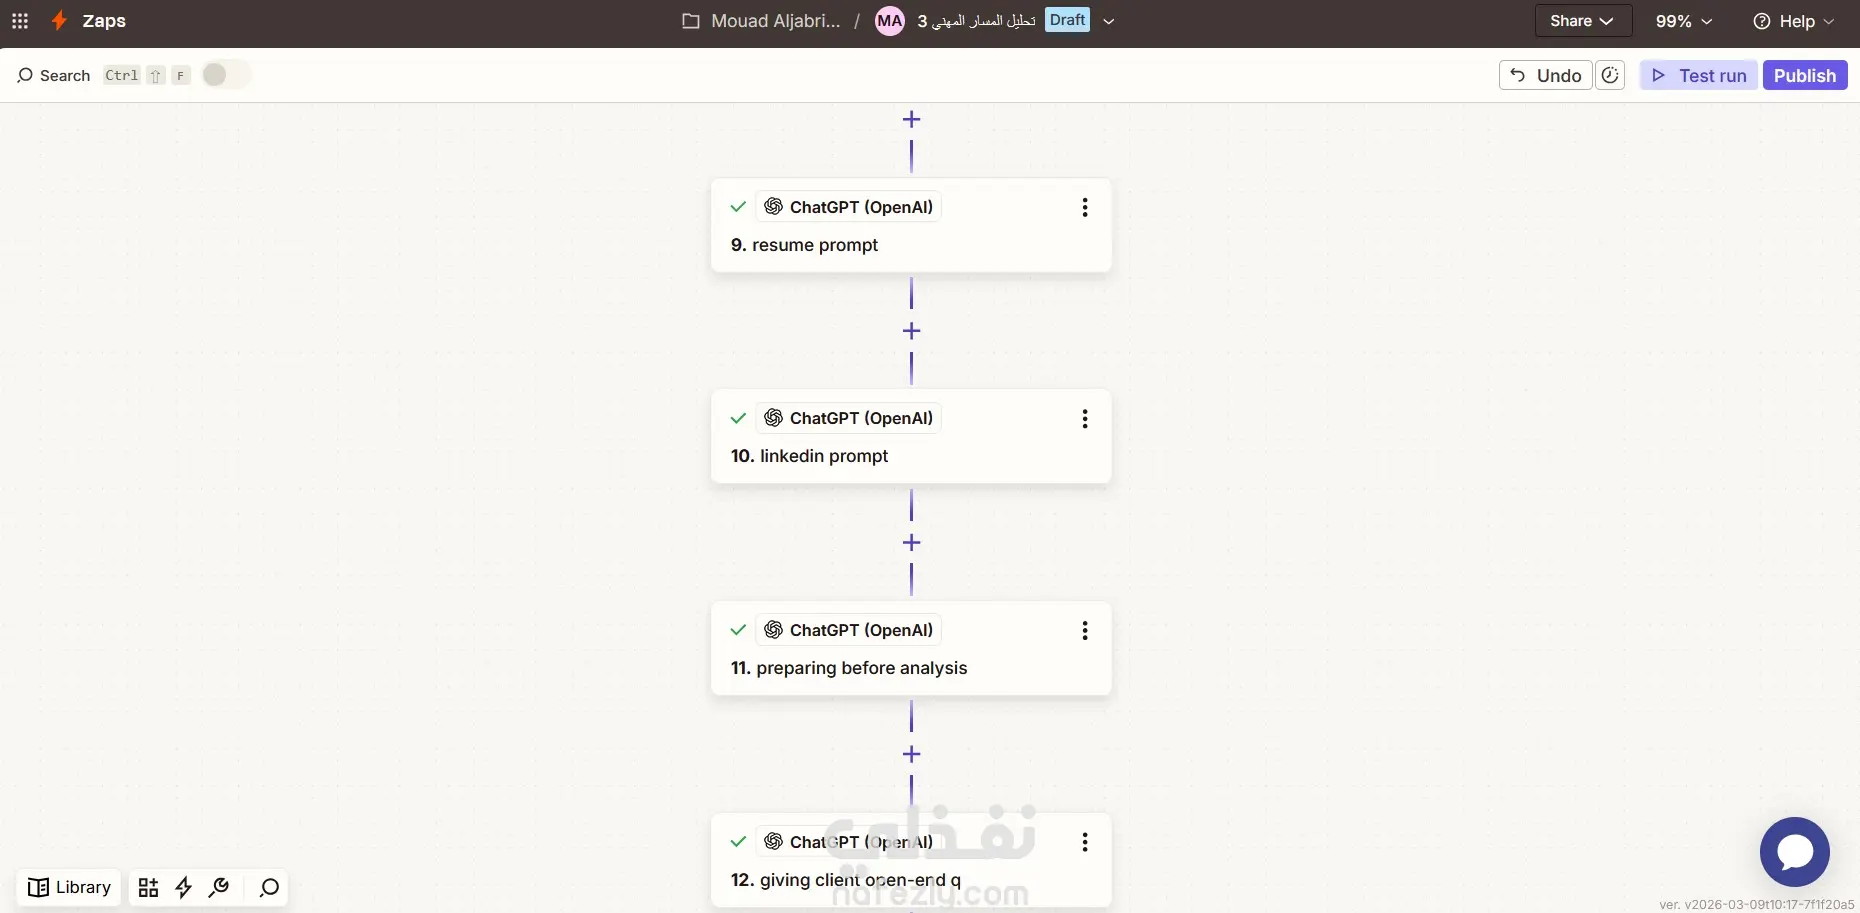Toggle the switch next to Search
The image size is (1860, 913).
[x=226, y=75]
